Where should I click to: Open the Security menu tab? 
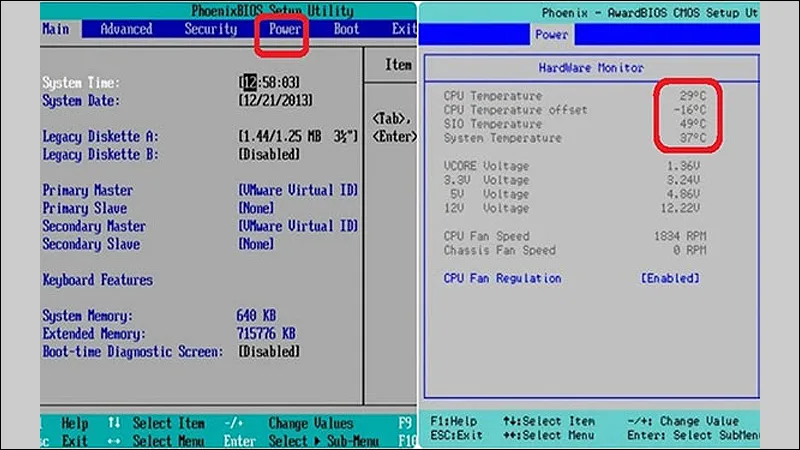click(210, 29)
